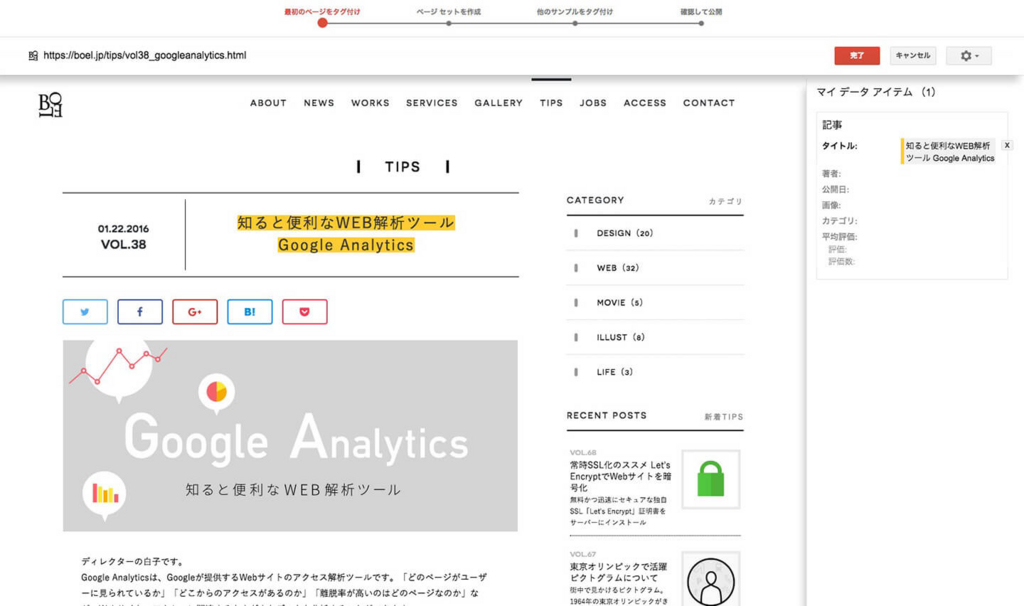Click the VOL.38 label

click(x=123, y=245)
